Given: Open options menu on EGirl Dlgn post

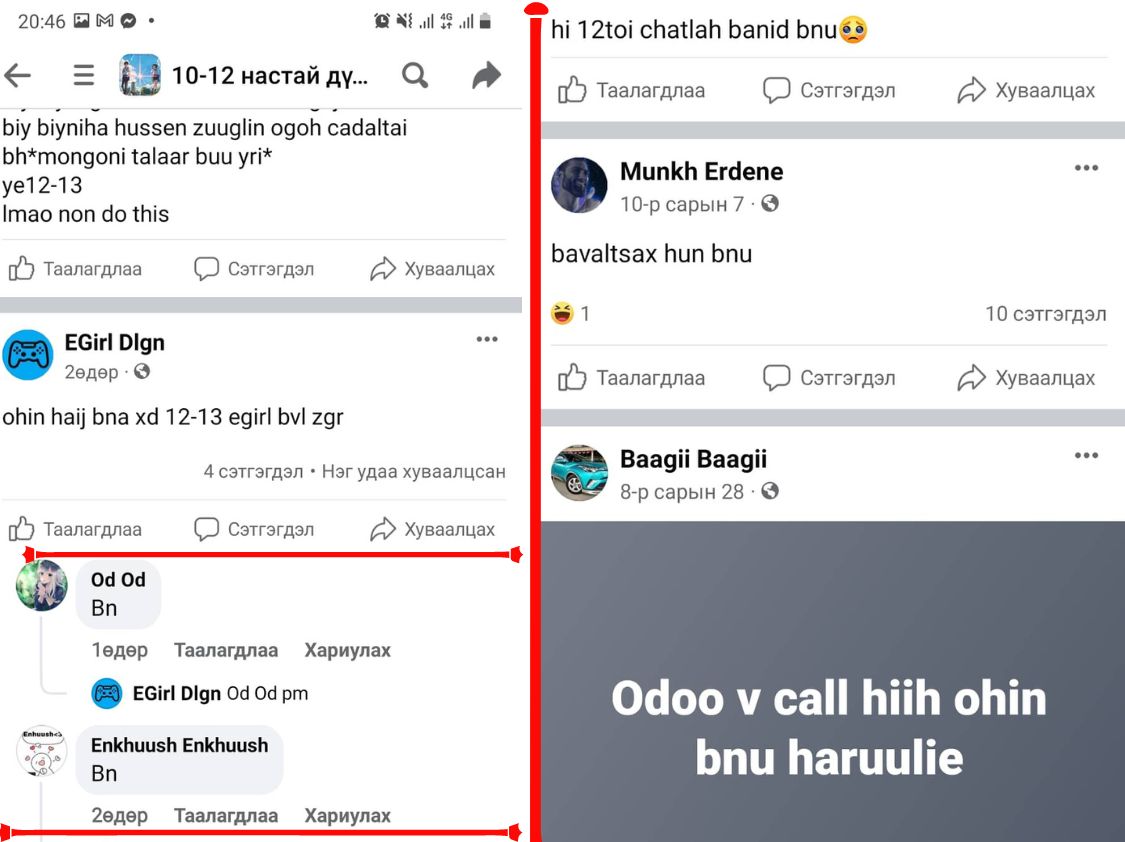Looking at the screenshot, I should coord(487,339).
